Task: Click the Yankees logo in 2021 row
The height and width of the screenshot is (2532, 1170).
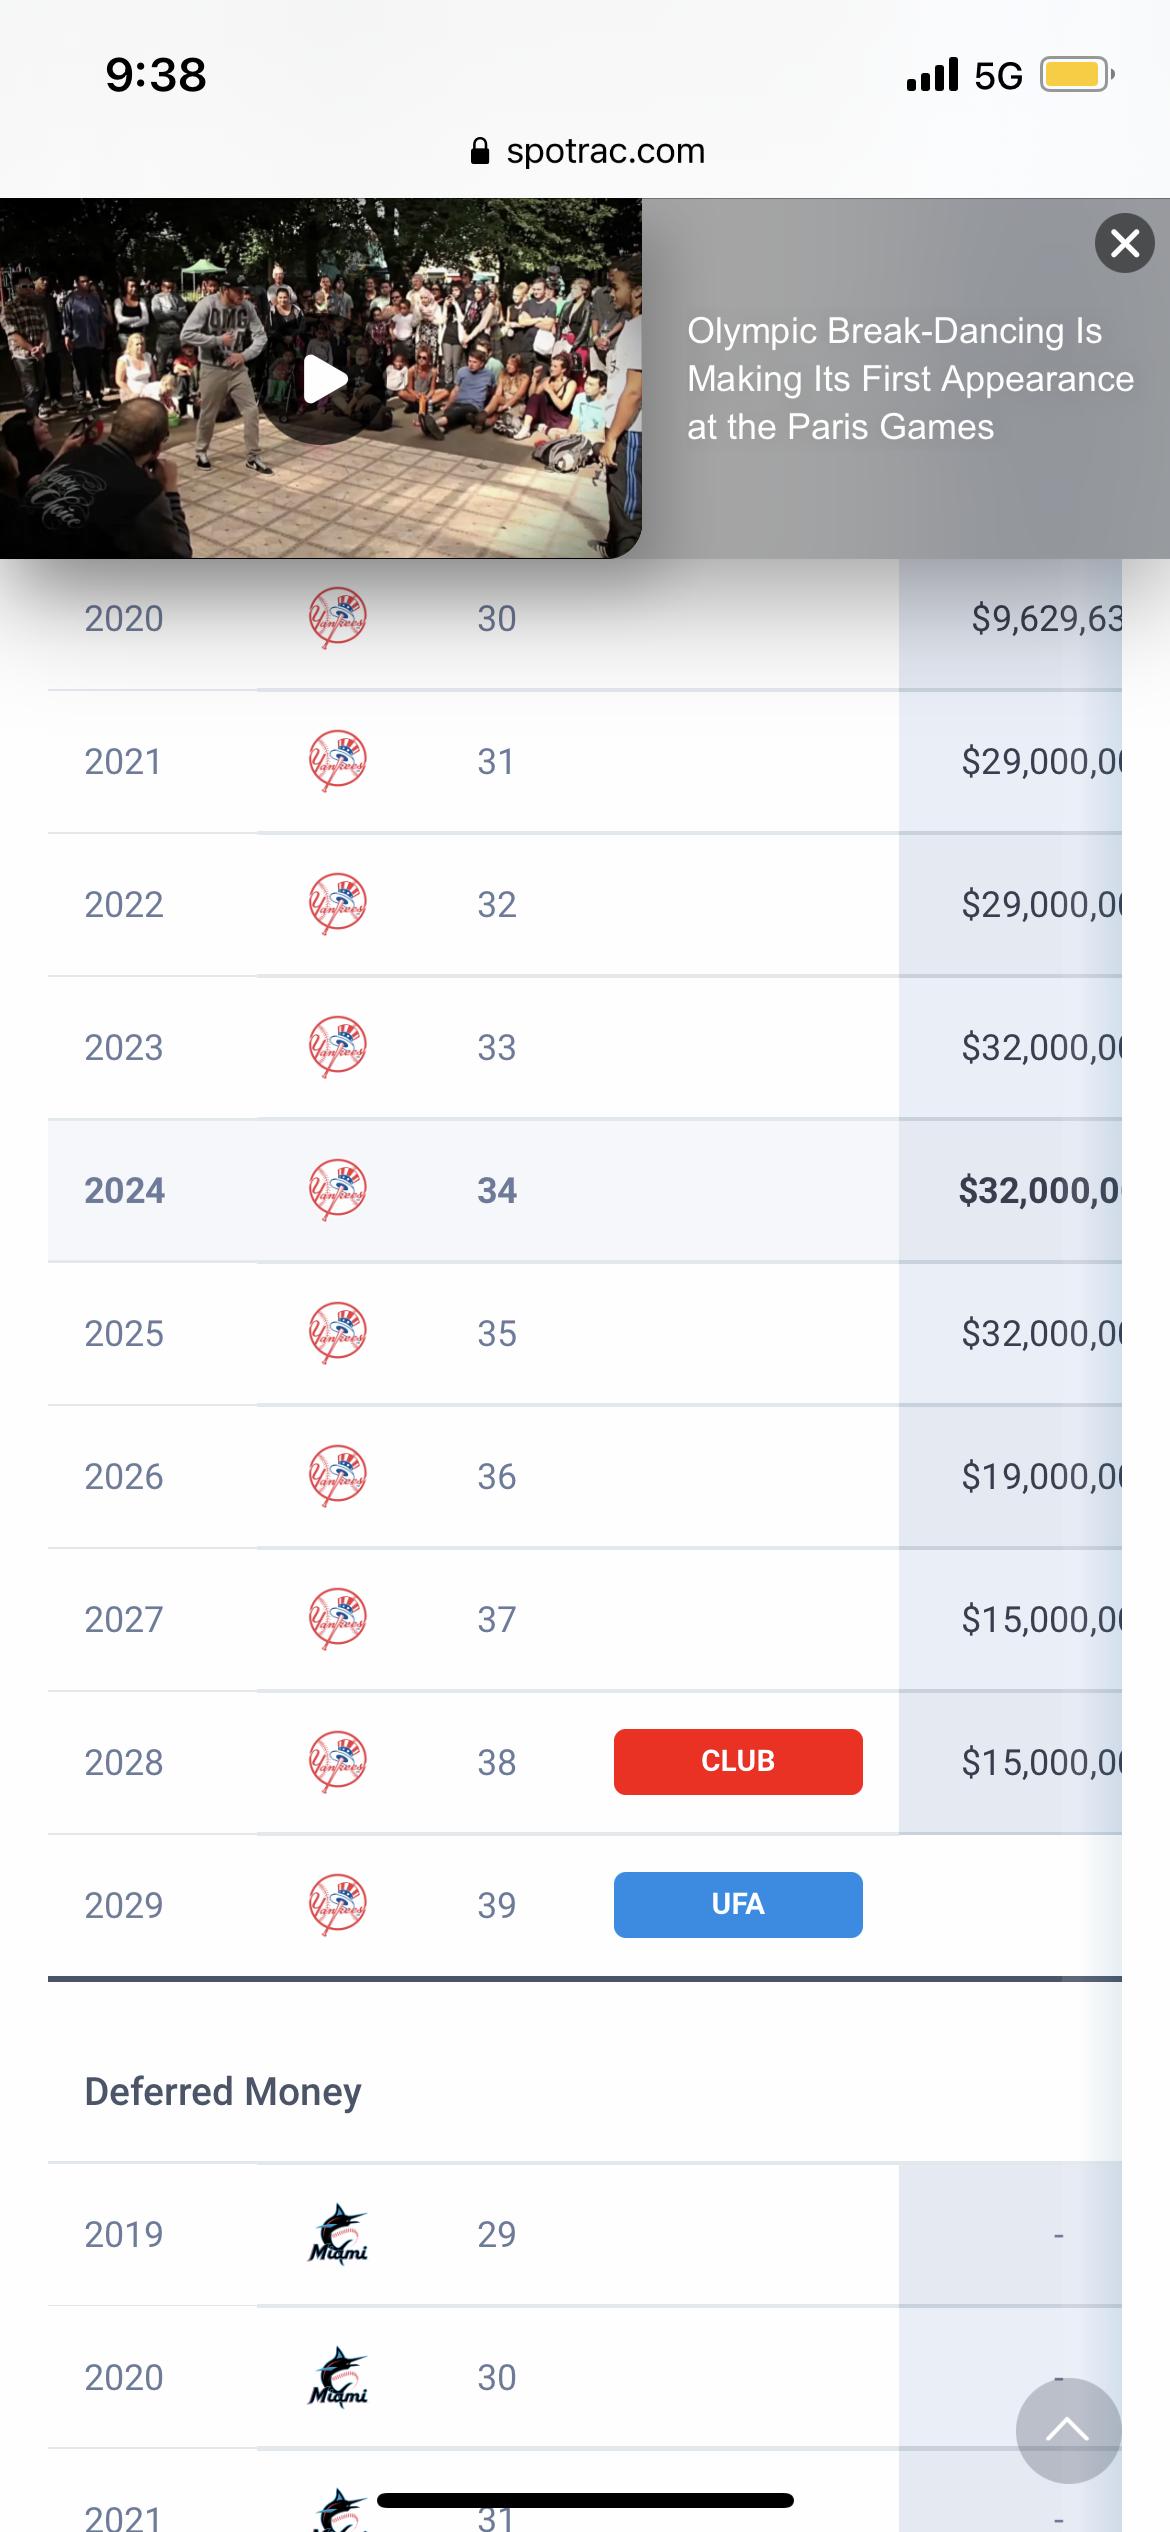Action: coord(337,761)
